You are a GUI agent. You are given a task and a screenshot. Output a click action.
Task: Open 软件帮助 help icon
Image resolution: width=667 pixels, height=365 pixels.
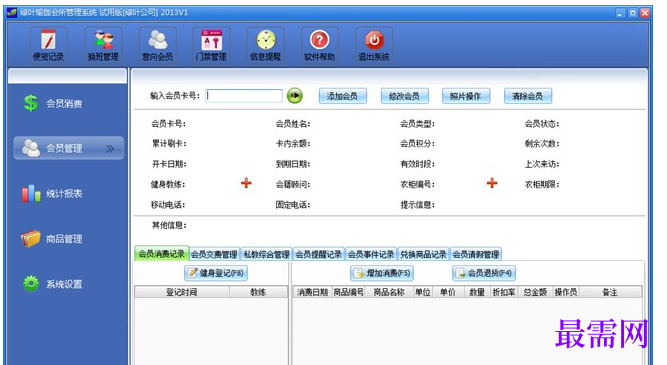(x=320, y=45)
